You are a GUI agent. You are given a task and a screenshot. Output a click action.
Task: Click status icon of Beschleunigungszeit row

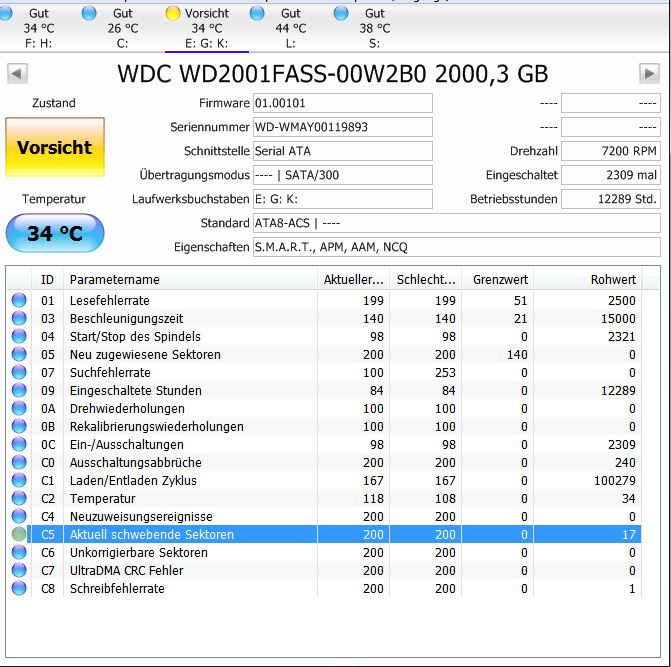[x=19, y=318]
